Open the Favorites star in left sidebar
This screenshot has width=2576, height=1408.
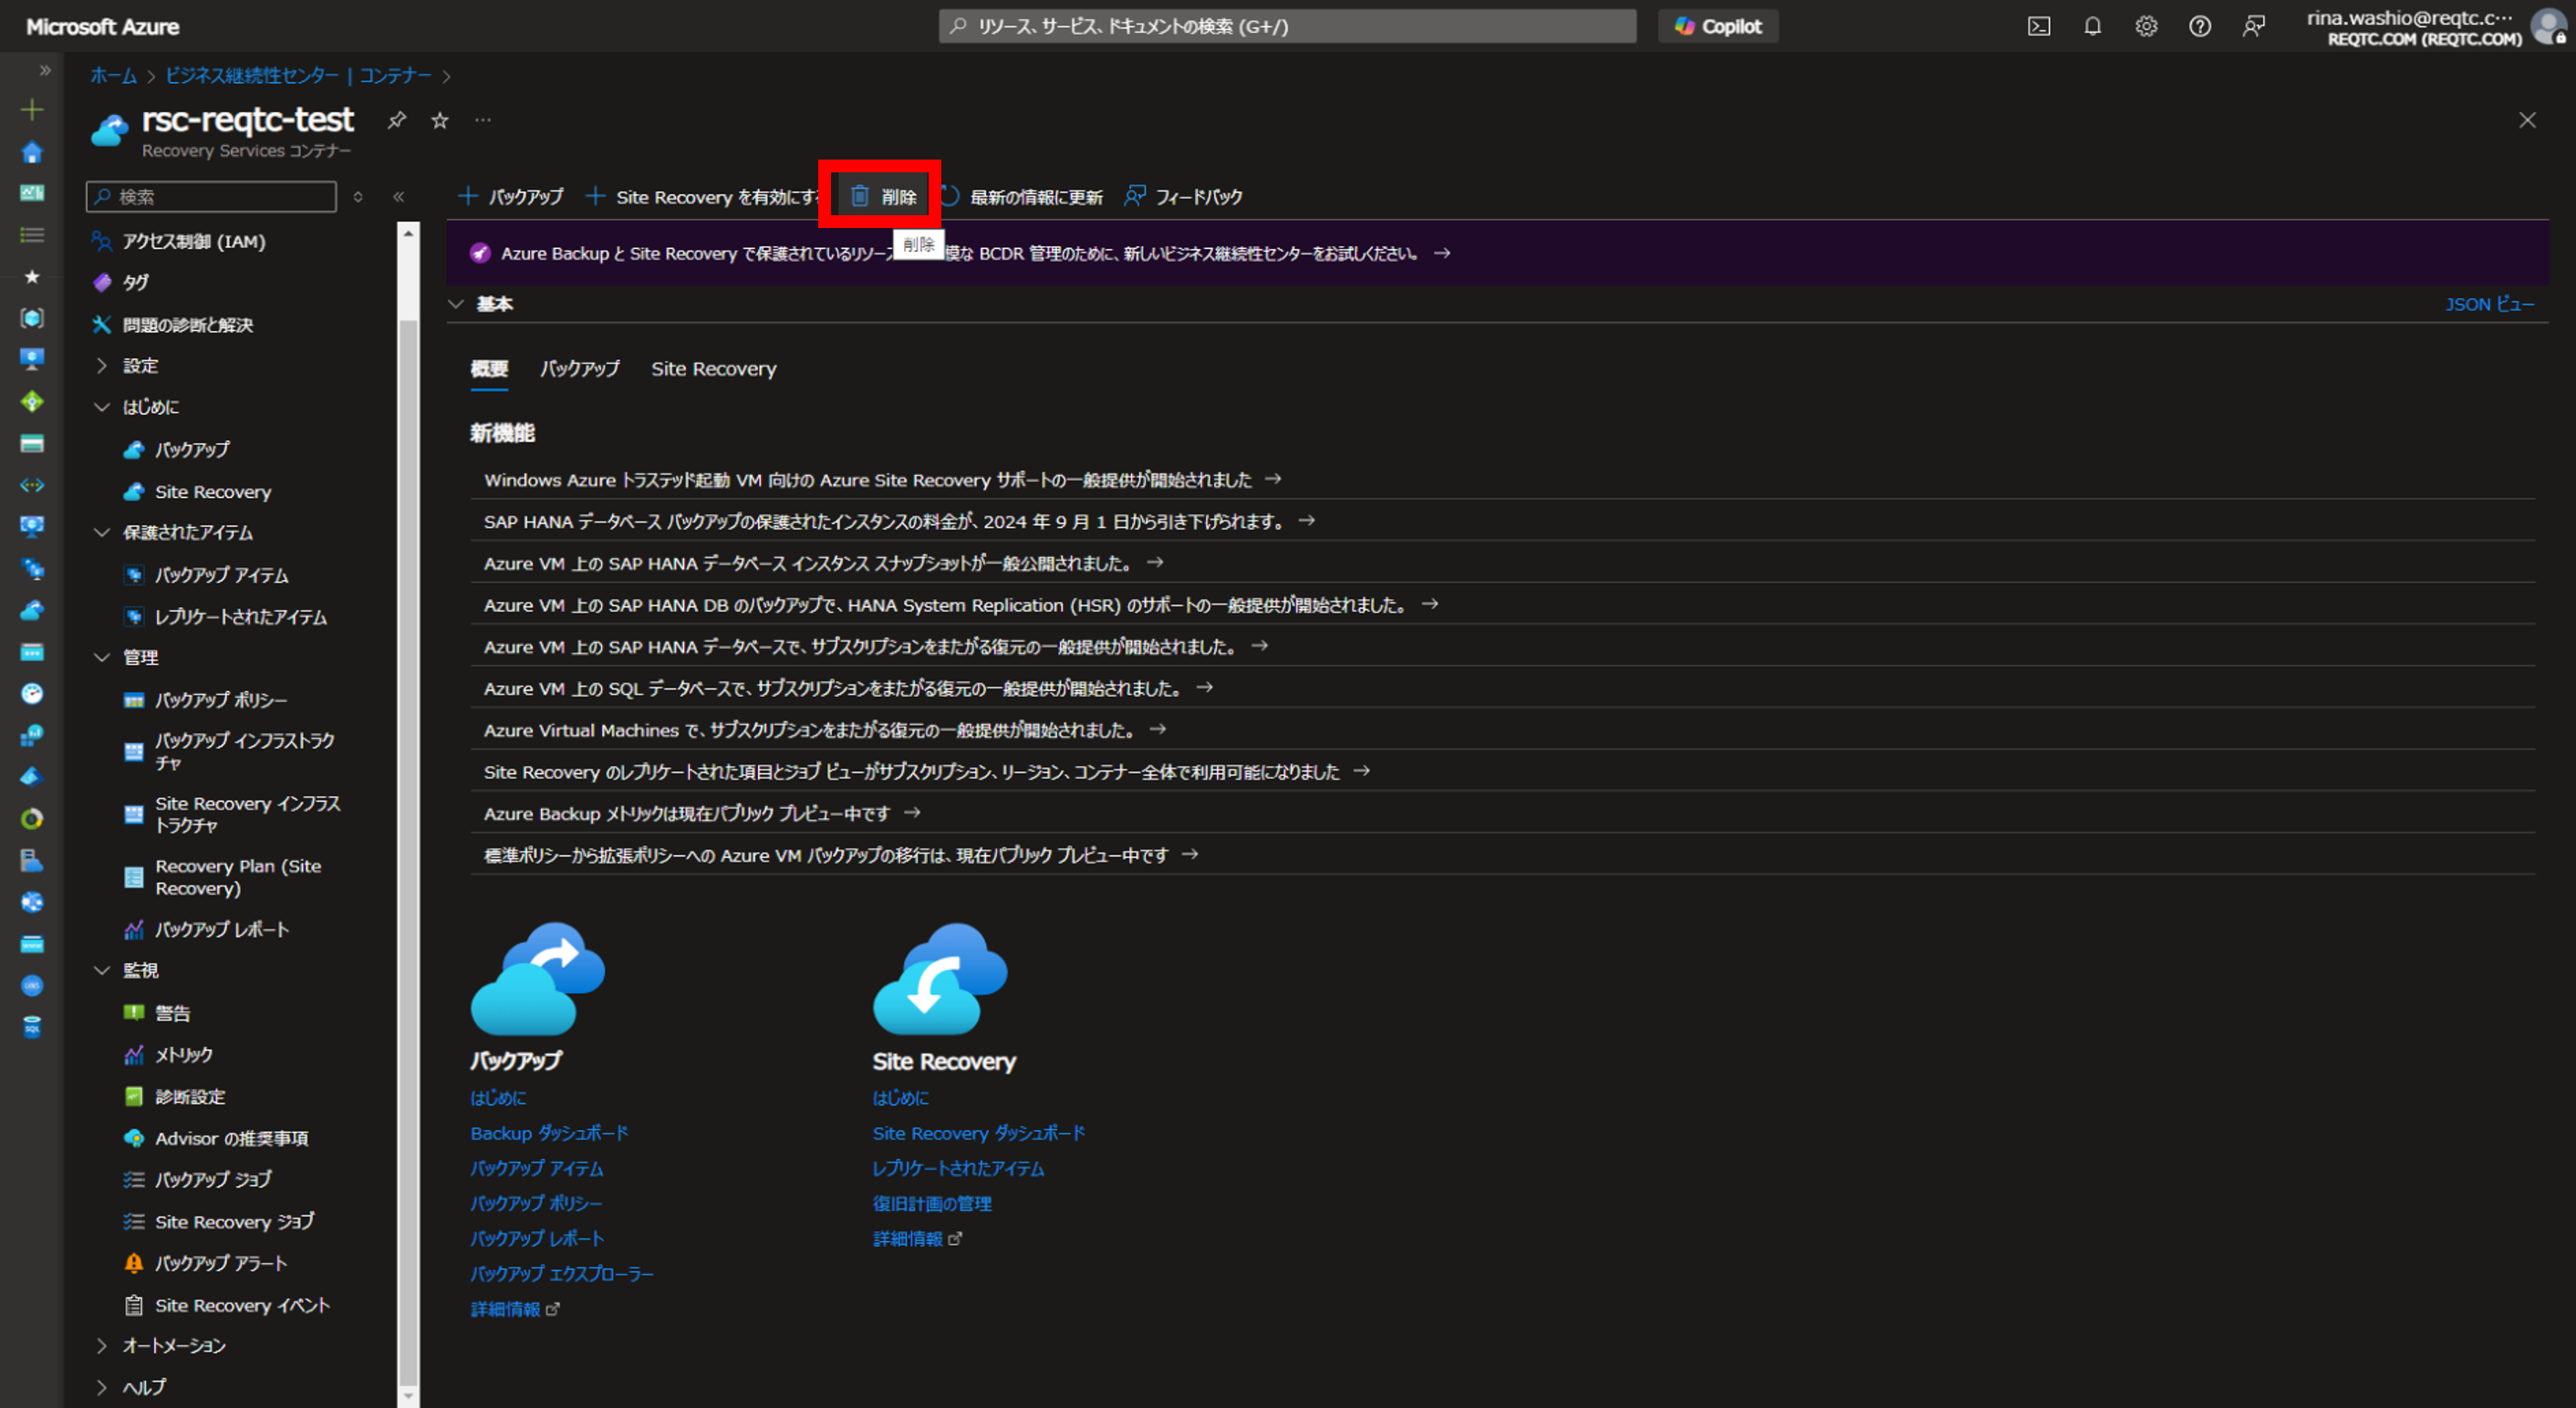point(32,277)
